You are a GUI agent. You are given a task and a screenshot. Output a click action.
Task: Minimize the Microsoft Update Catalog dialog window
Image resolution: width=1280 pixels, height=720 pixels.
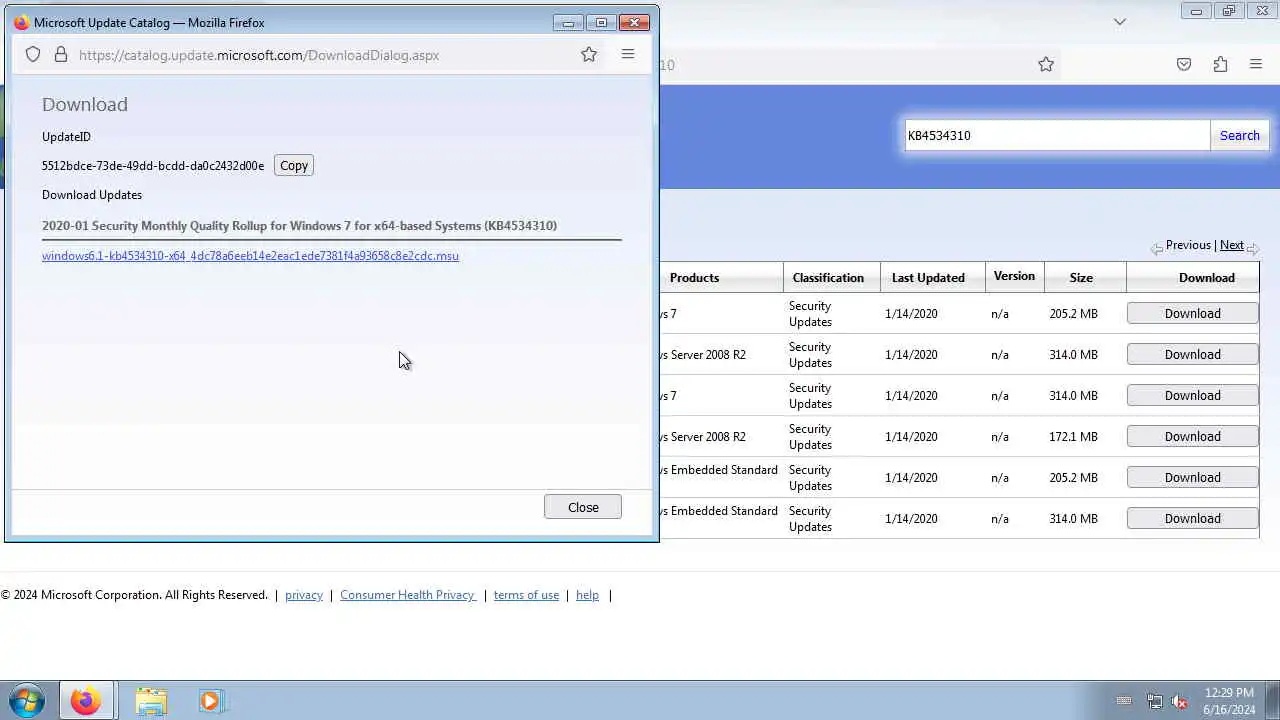[568, 22]
